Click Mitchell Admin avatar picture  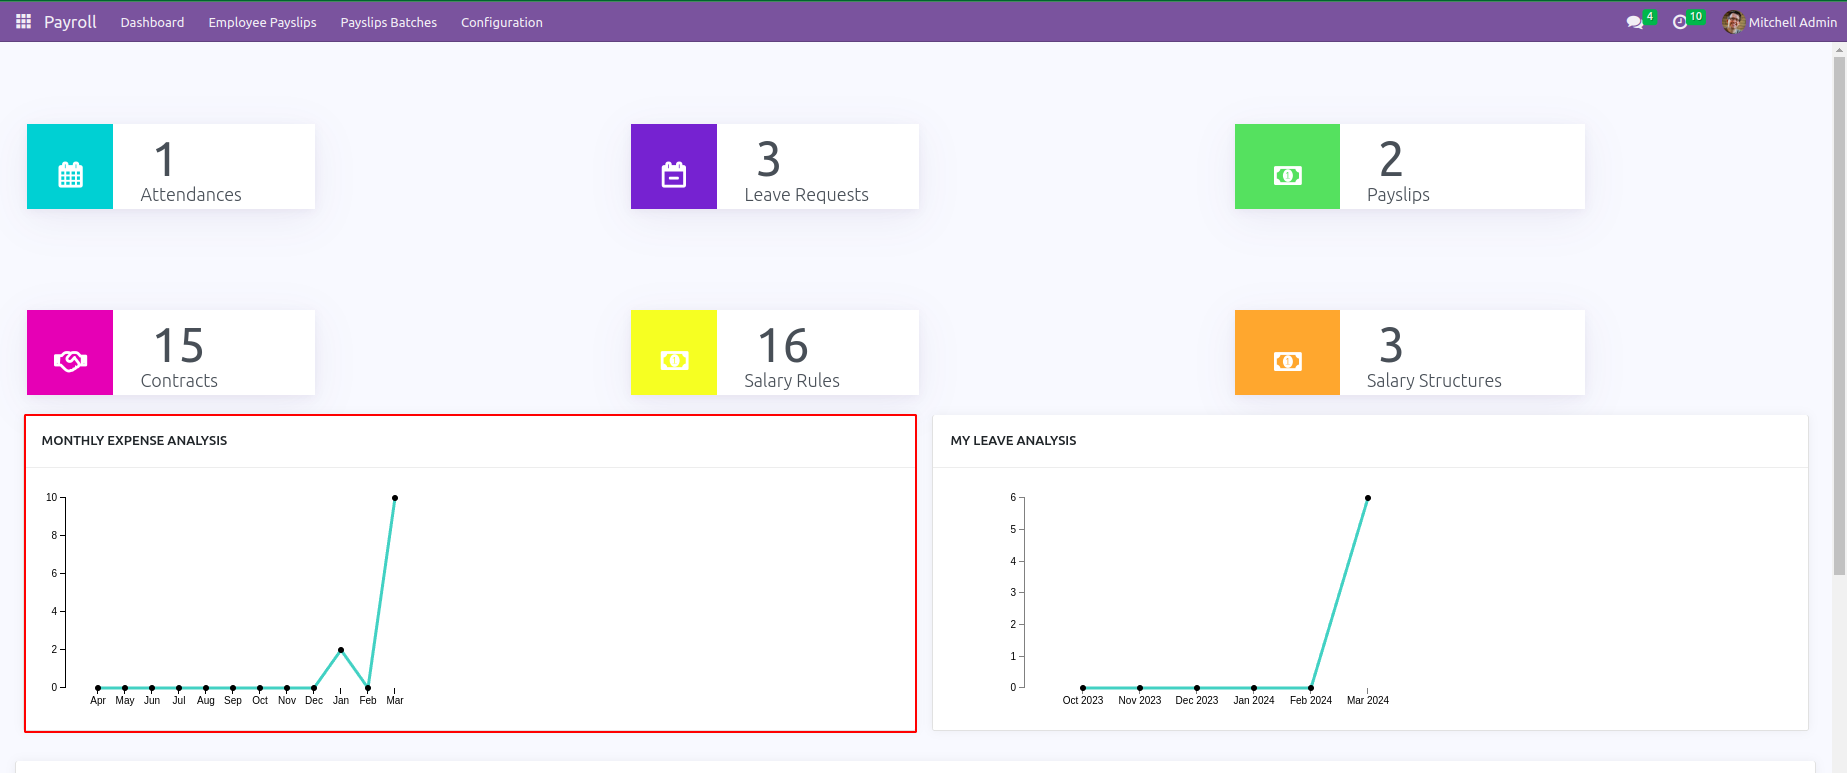point(1733,22)
